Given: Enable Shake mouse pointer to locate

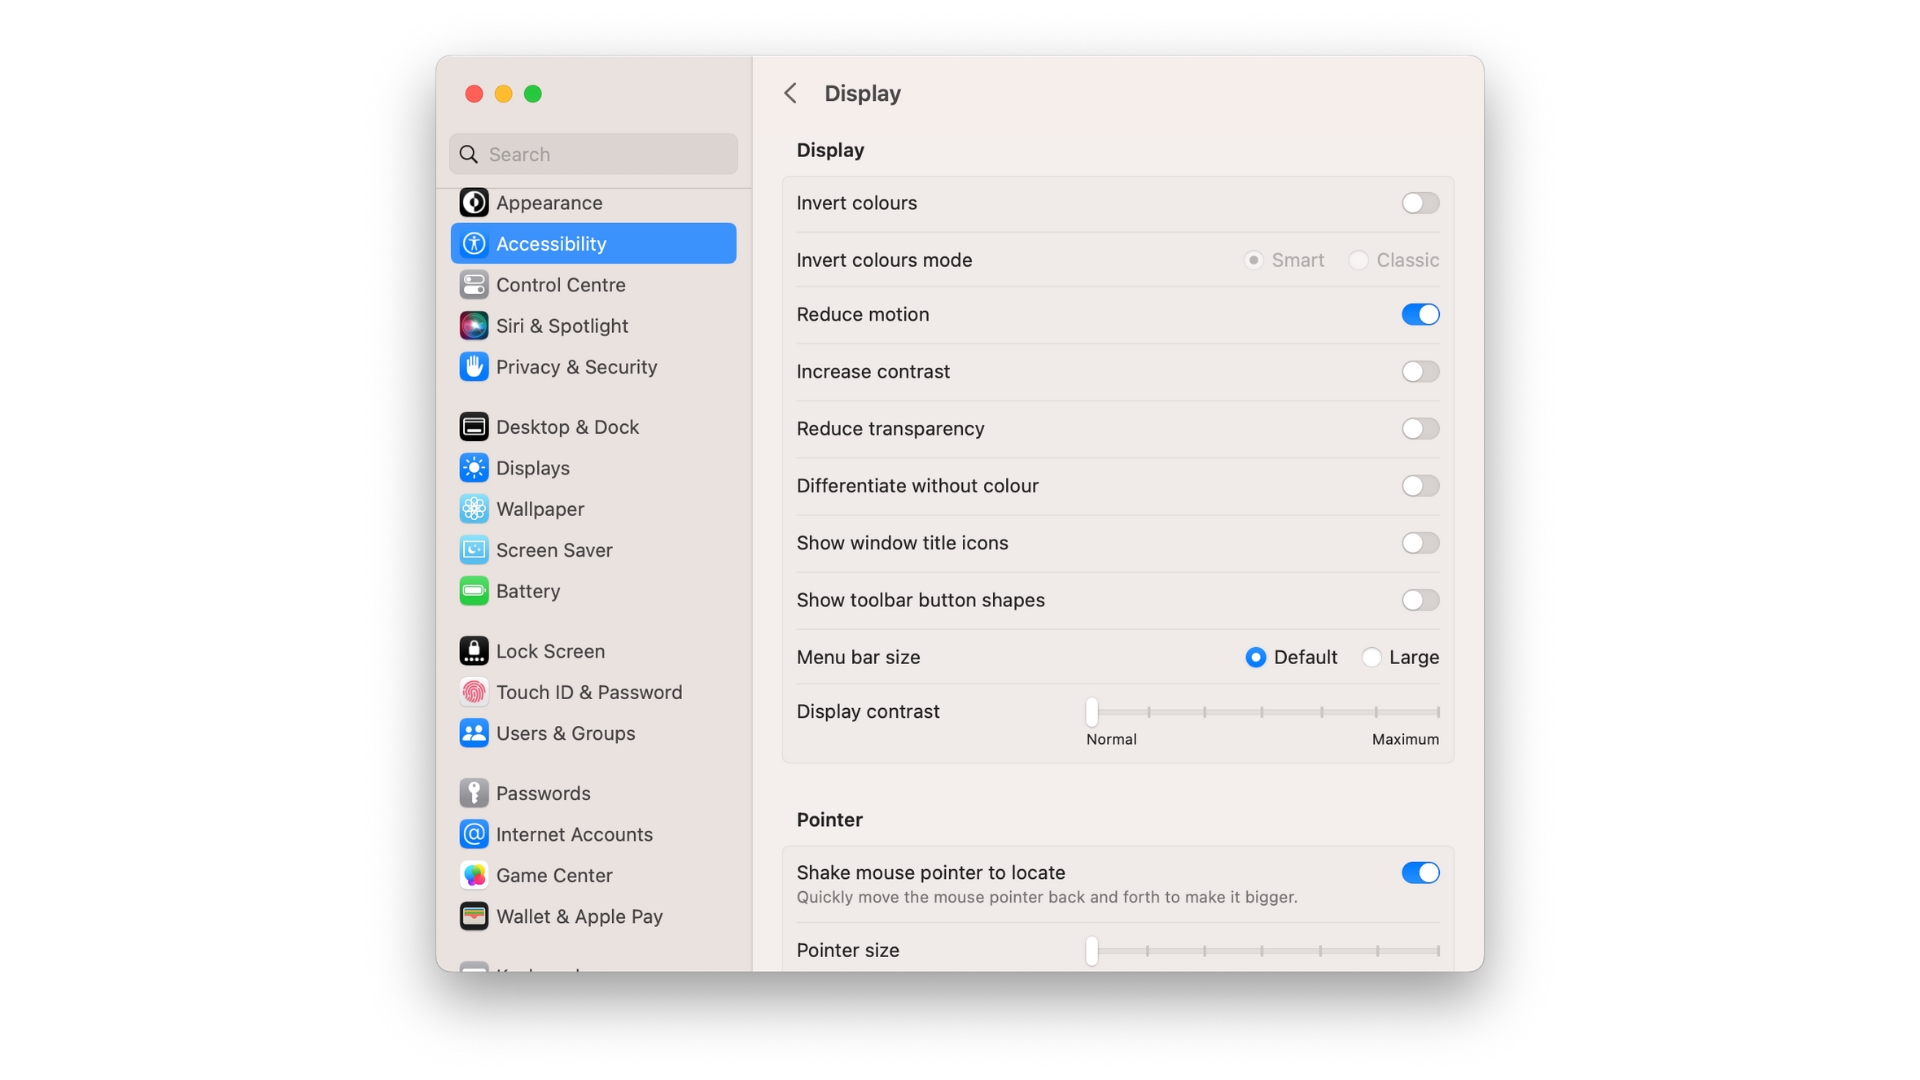Looking at the screenshot, I should pyautogui.click(x=1422, y=872).
